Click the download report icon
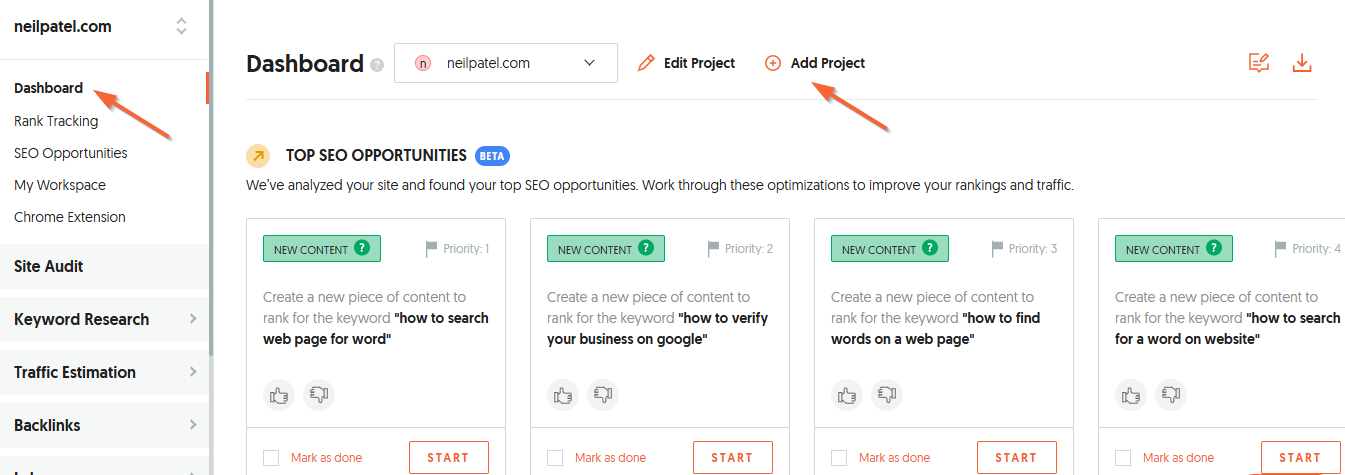1345x475 pixels. pyautogui.click(x=1301, y=63)
